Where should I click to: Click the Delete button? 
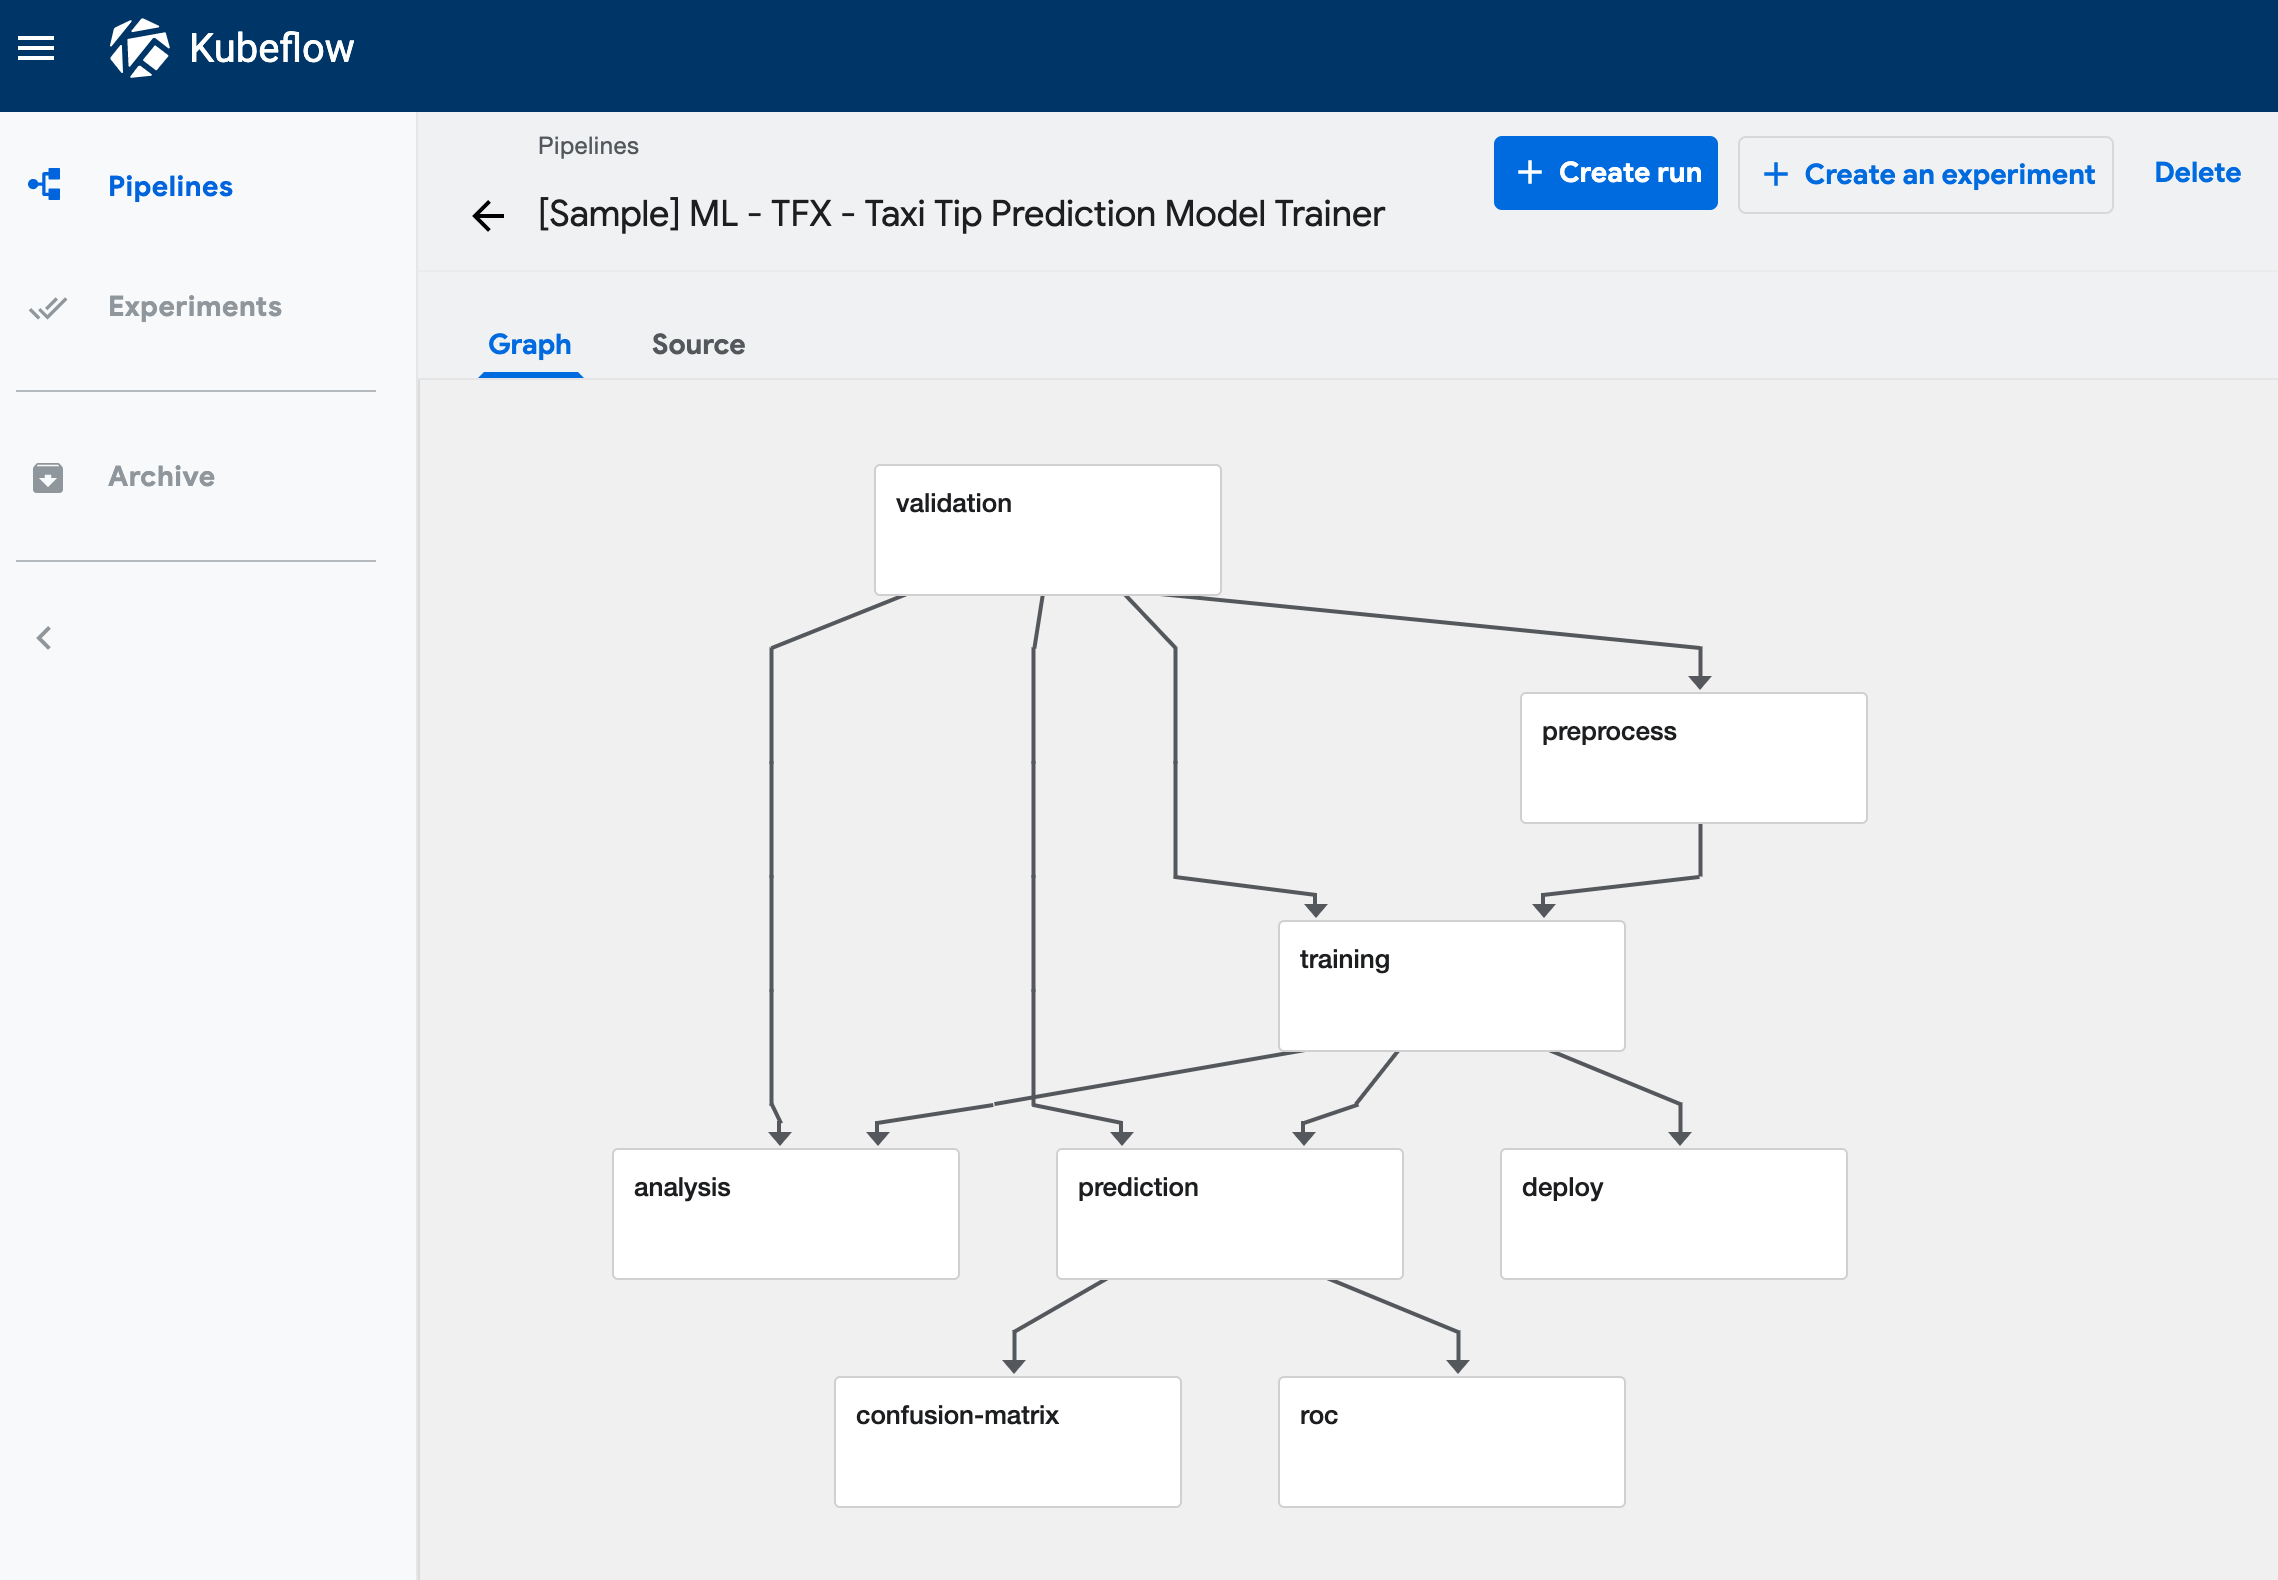click(x=2197, y=171)
